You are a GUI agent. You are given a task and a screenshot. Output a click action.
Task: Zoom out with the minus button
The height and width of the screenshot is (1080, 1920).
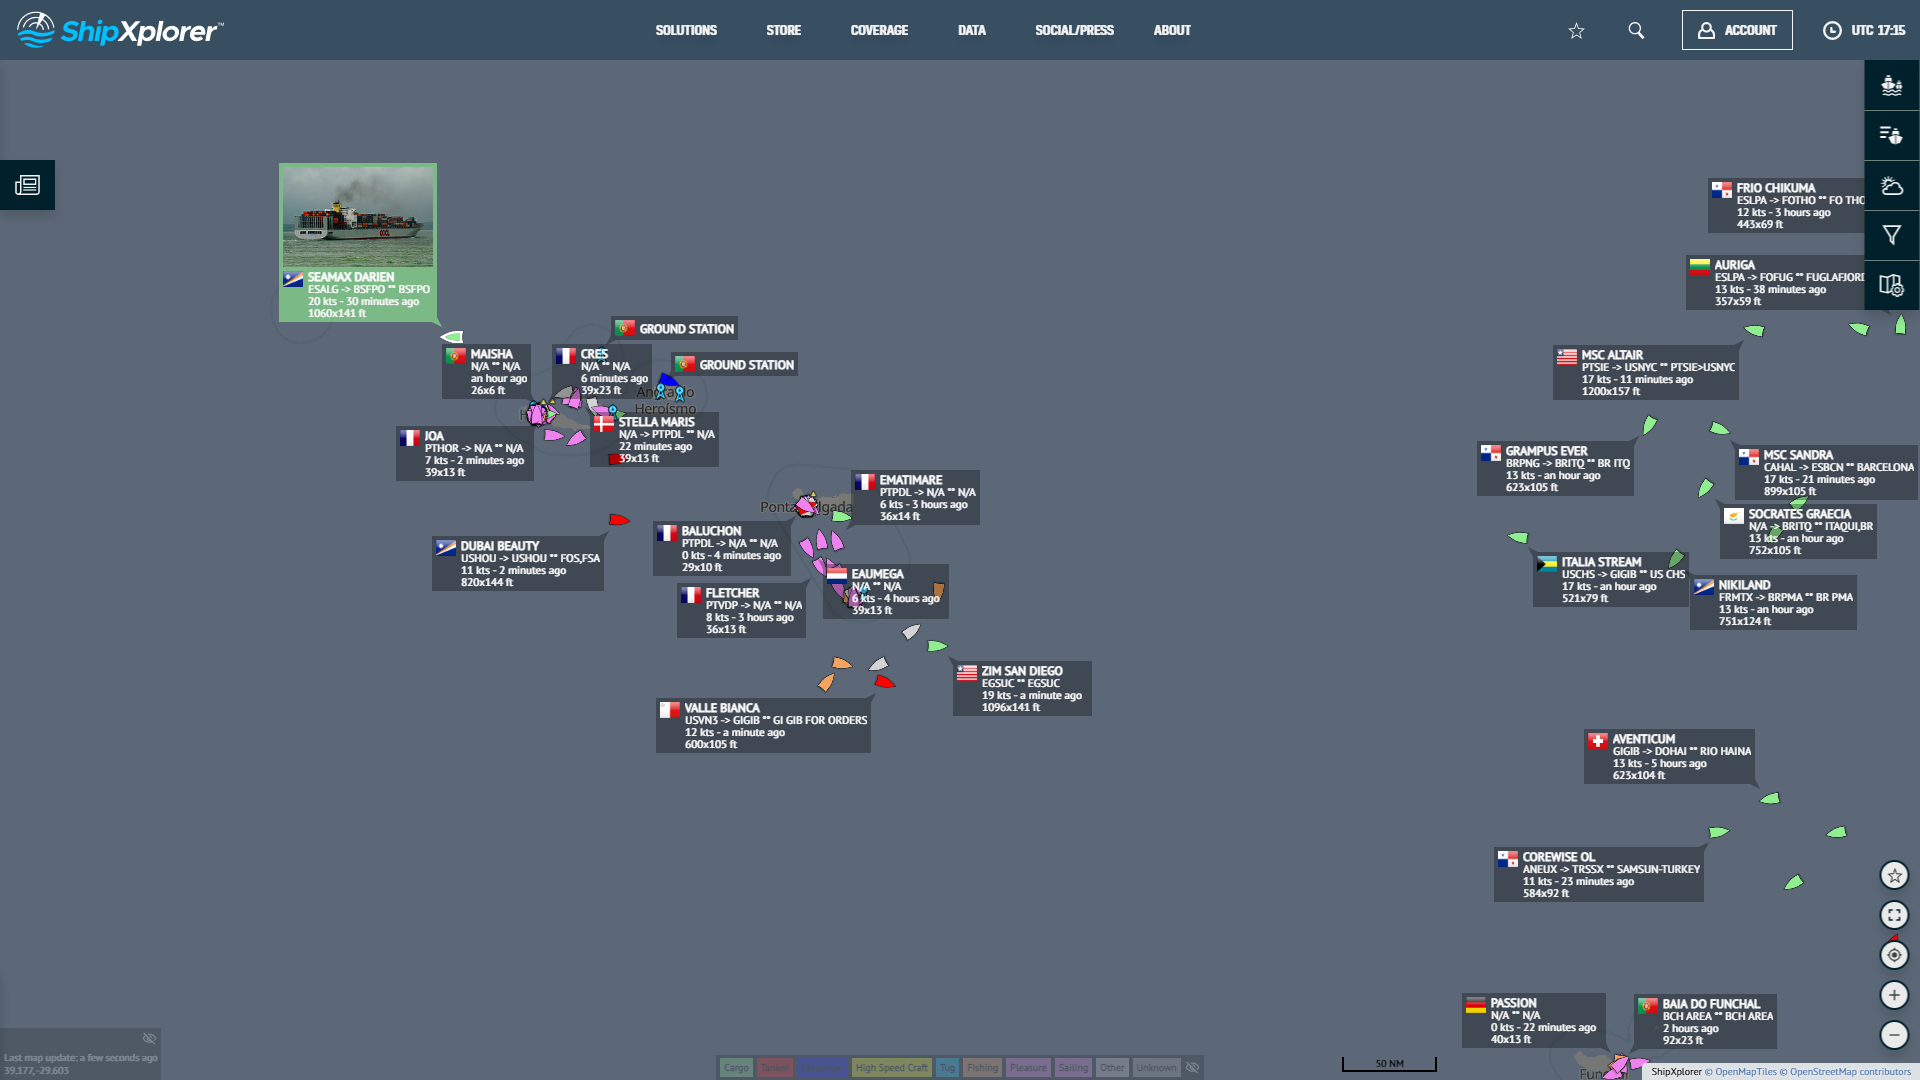[1894, 1036]
